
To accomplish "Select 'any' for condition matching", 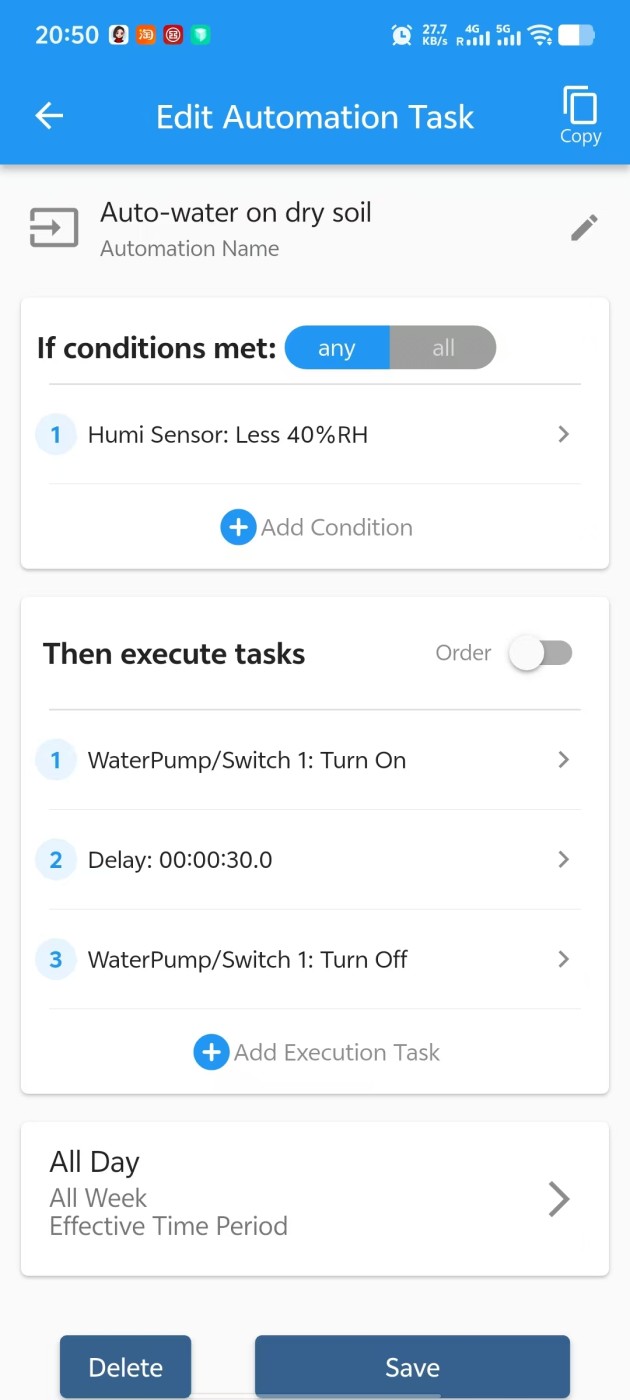I will click(337, 348).
